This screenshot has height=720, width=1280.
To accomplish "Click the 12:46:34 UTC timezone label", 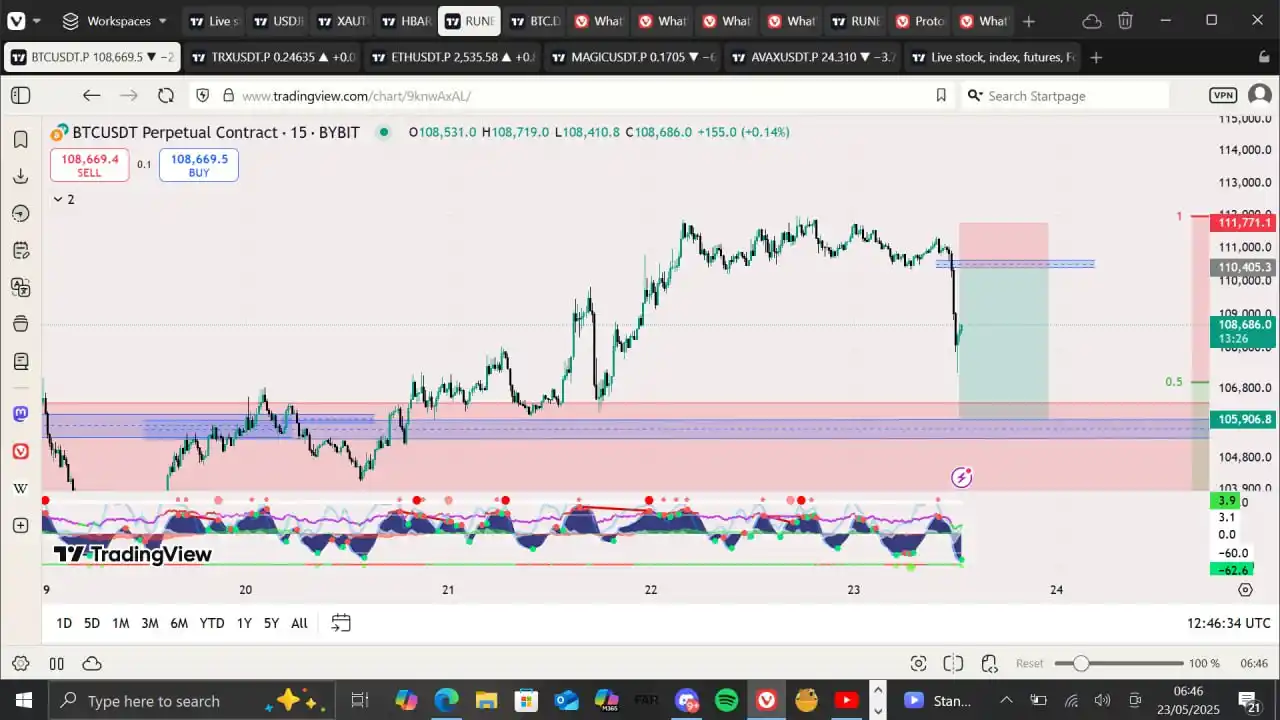I will 1229,623.
